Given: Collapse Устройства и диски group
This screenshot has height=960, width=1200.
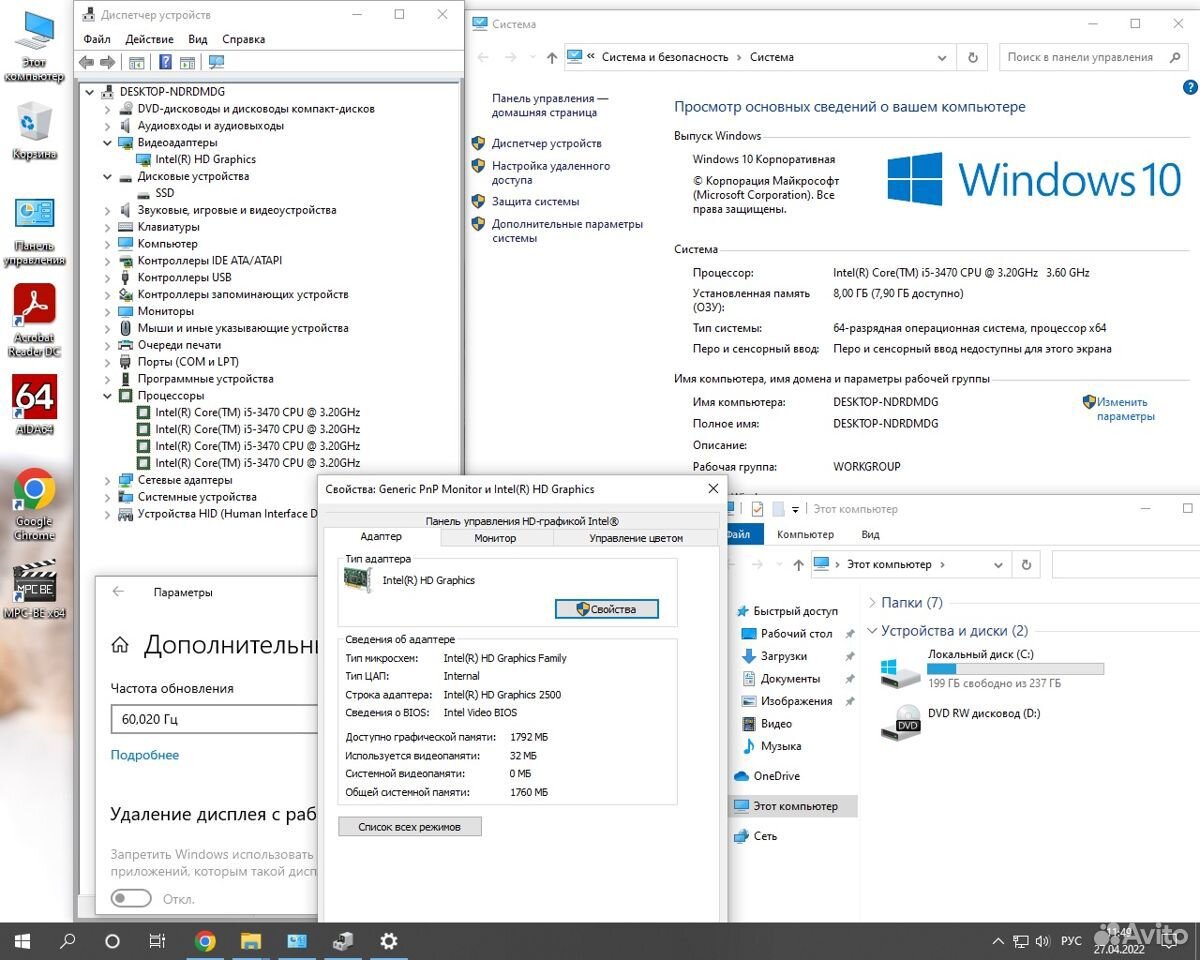Looking at the screenshot, I should point(872,631).
